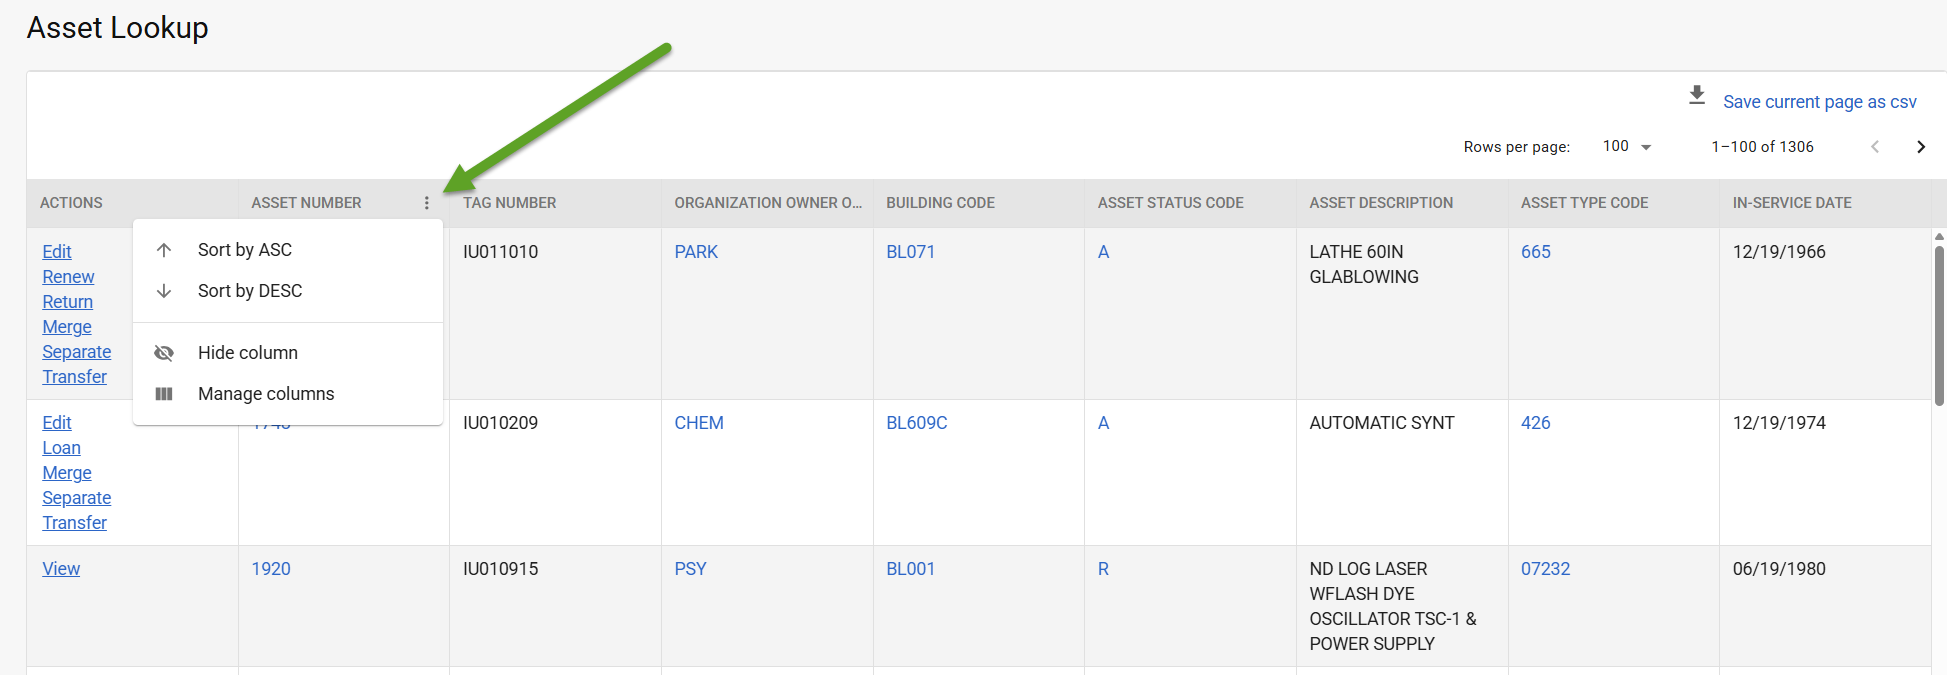Open Manage columns from the menu

click(x=266, y=393)
